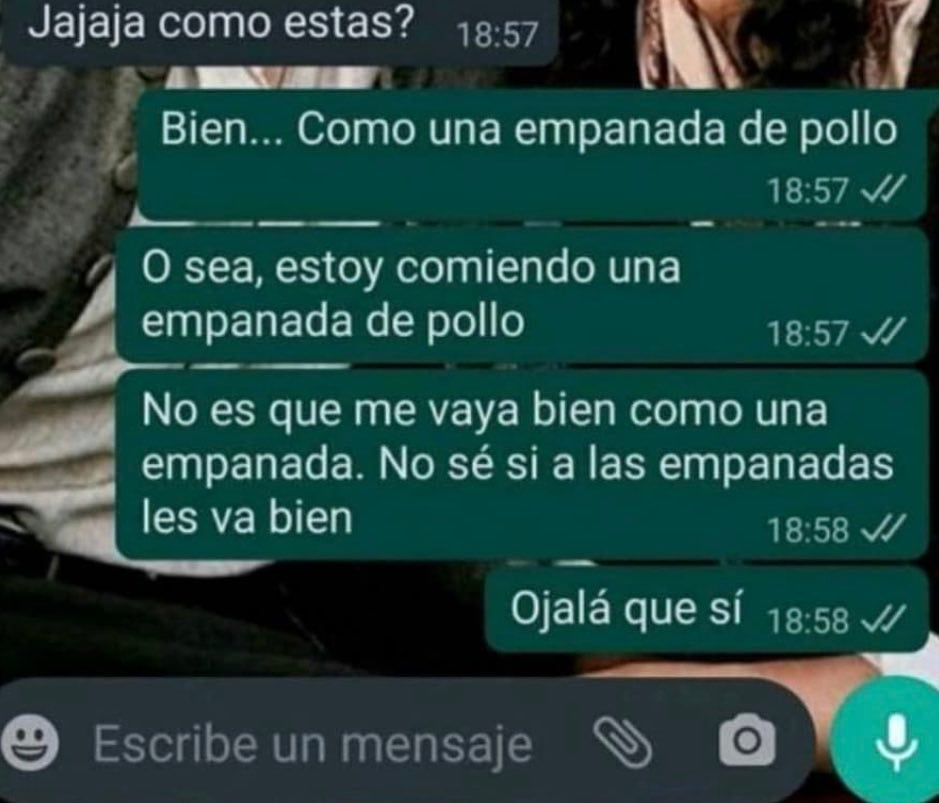Open the camera icon in message bar
This screenshot has width=939, height=803.
click(x=747, y=740)
